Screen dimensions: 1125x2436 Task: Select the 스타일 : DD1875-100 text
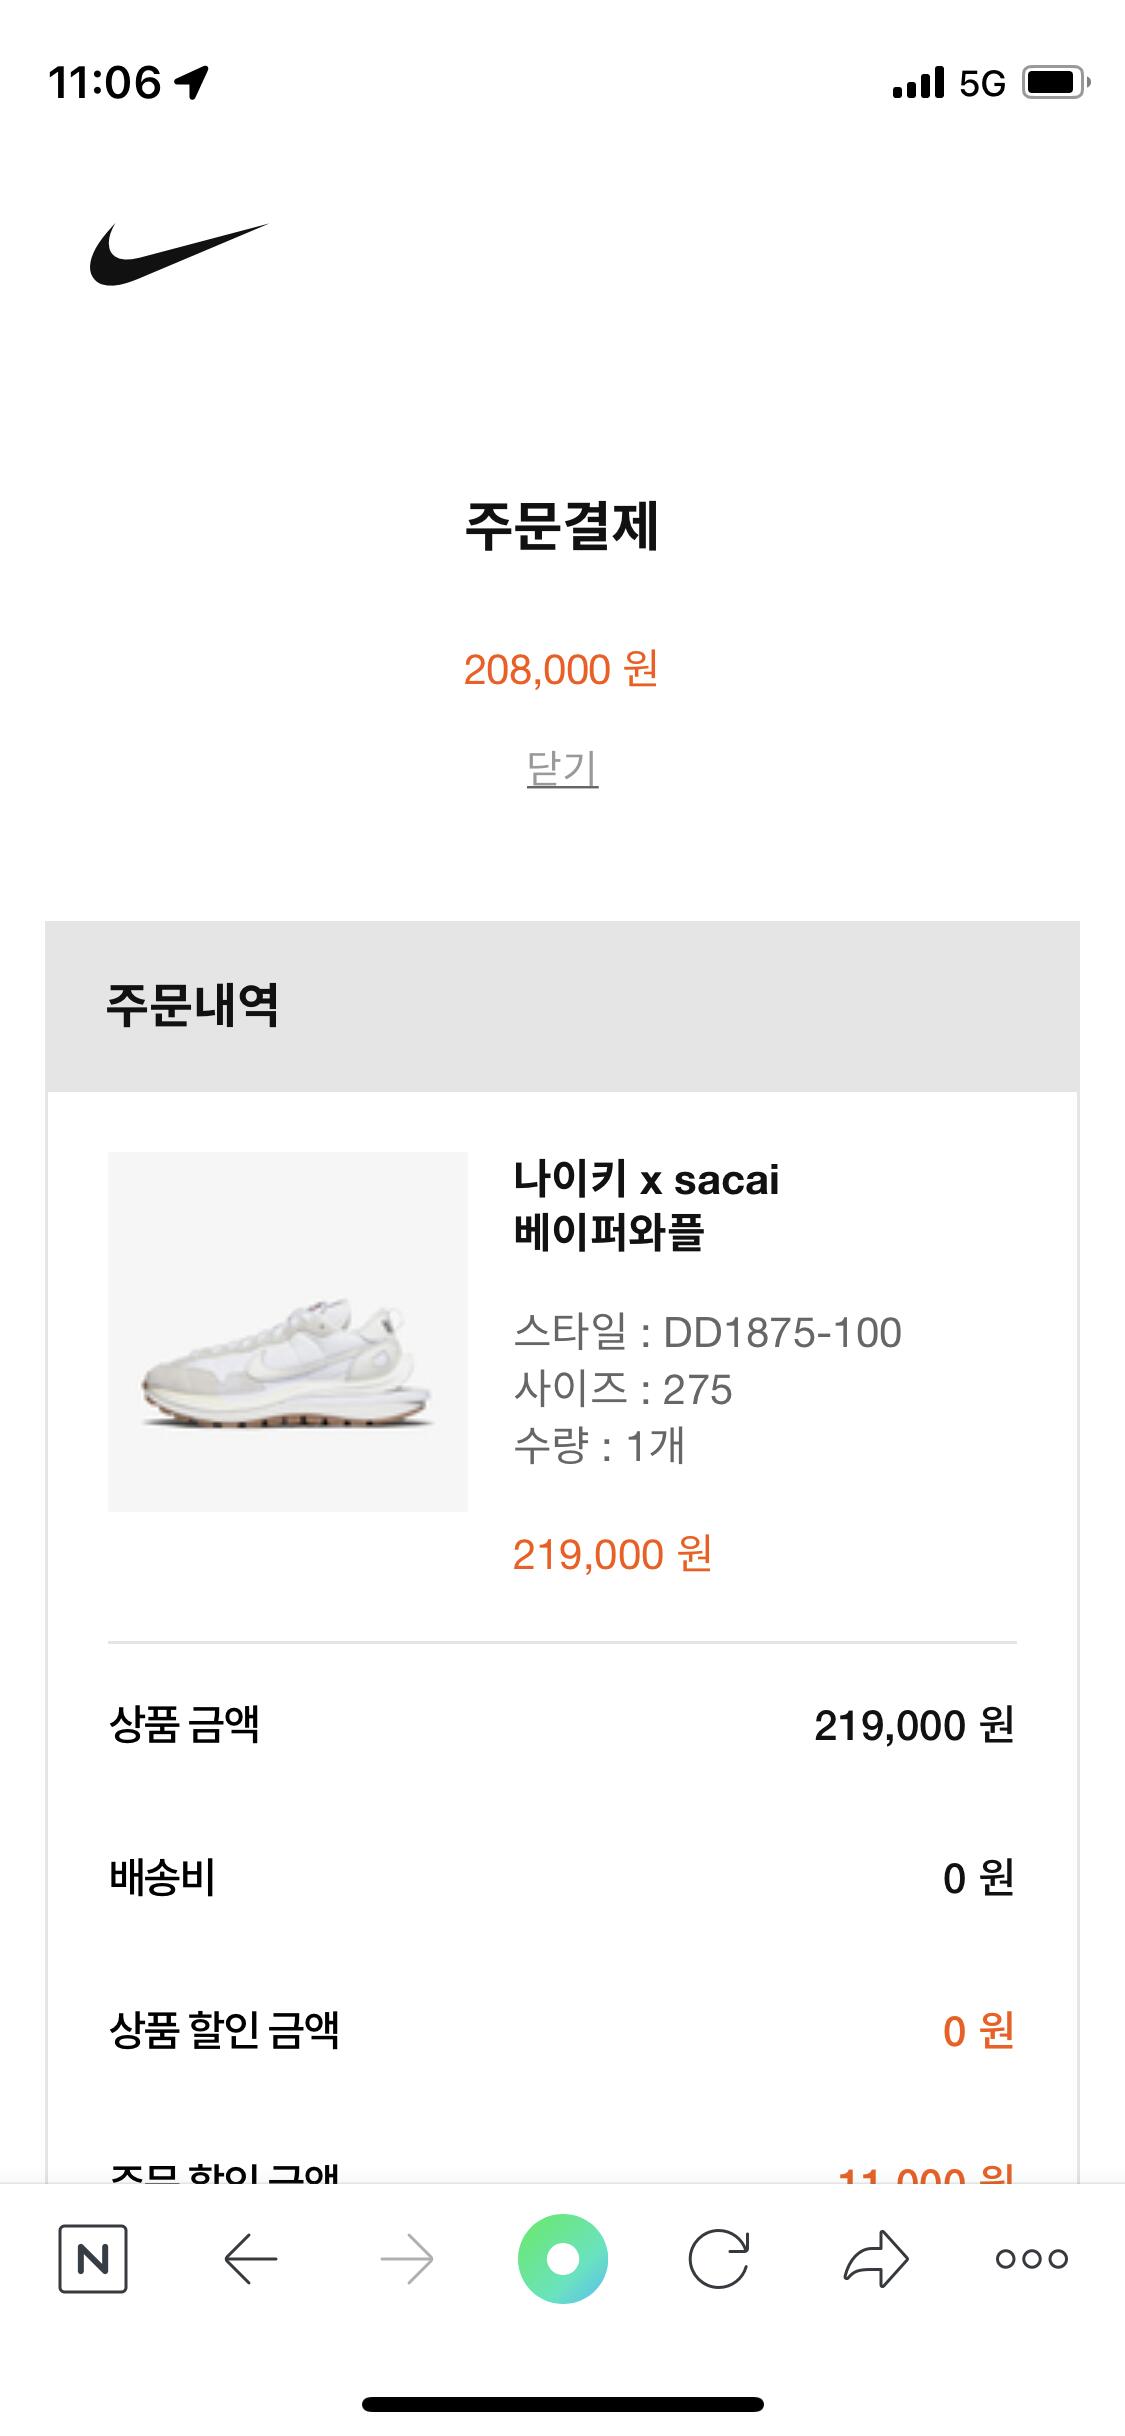click(707, 1332)
